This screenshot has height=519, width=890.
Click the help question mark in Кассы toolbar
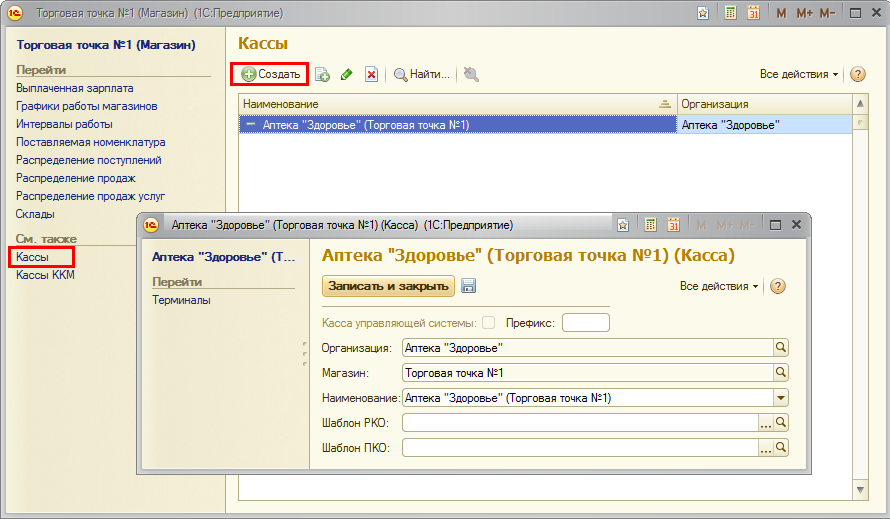[x=857, y=74]
